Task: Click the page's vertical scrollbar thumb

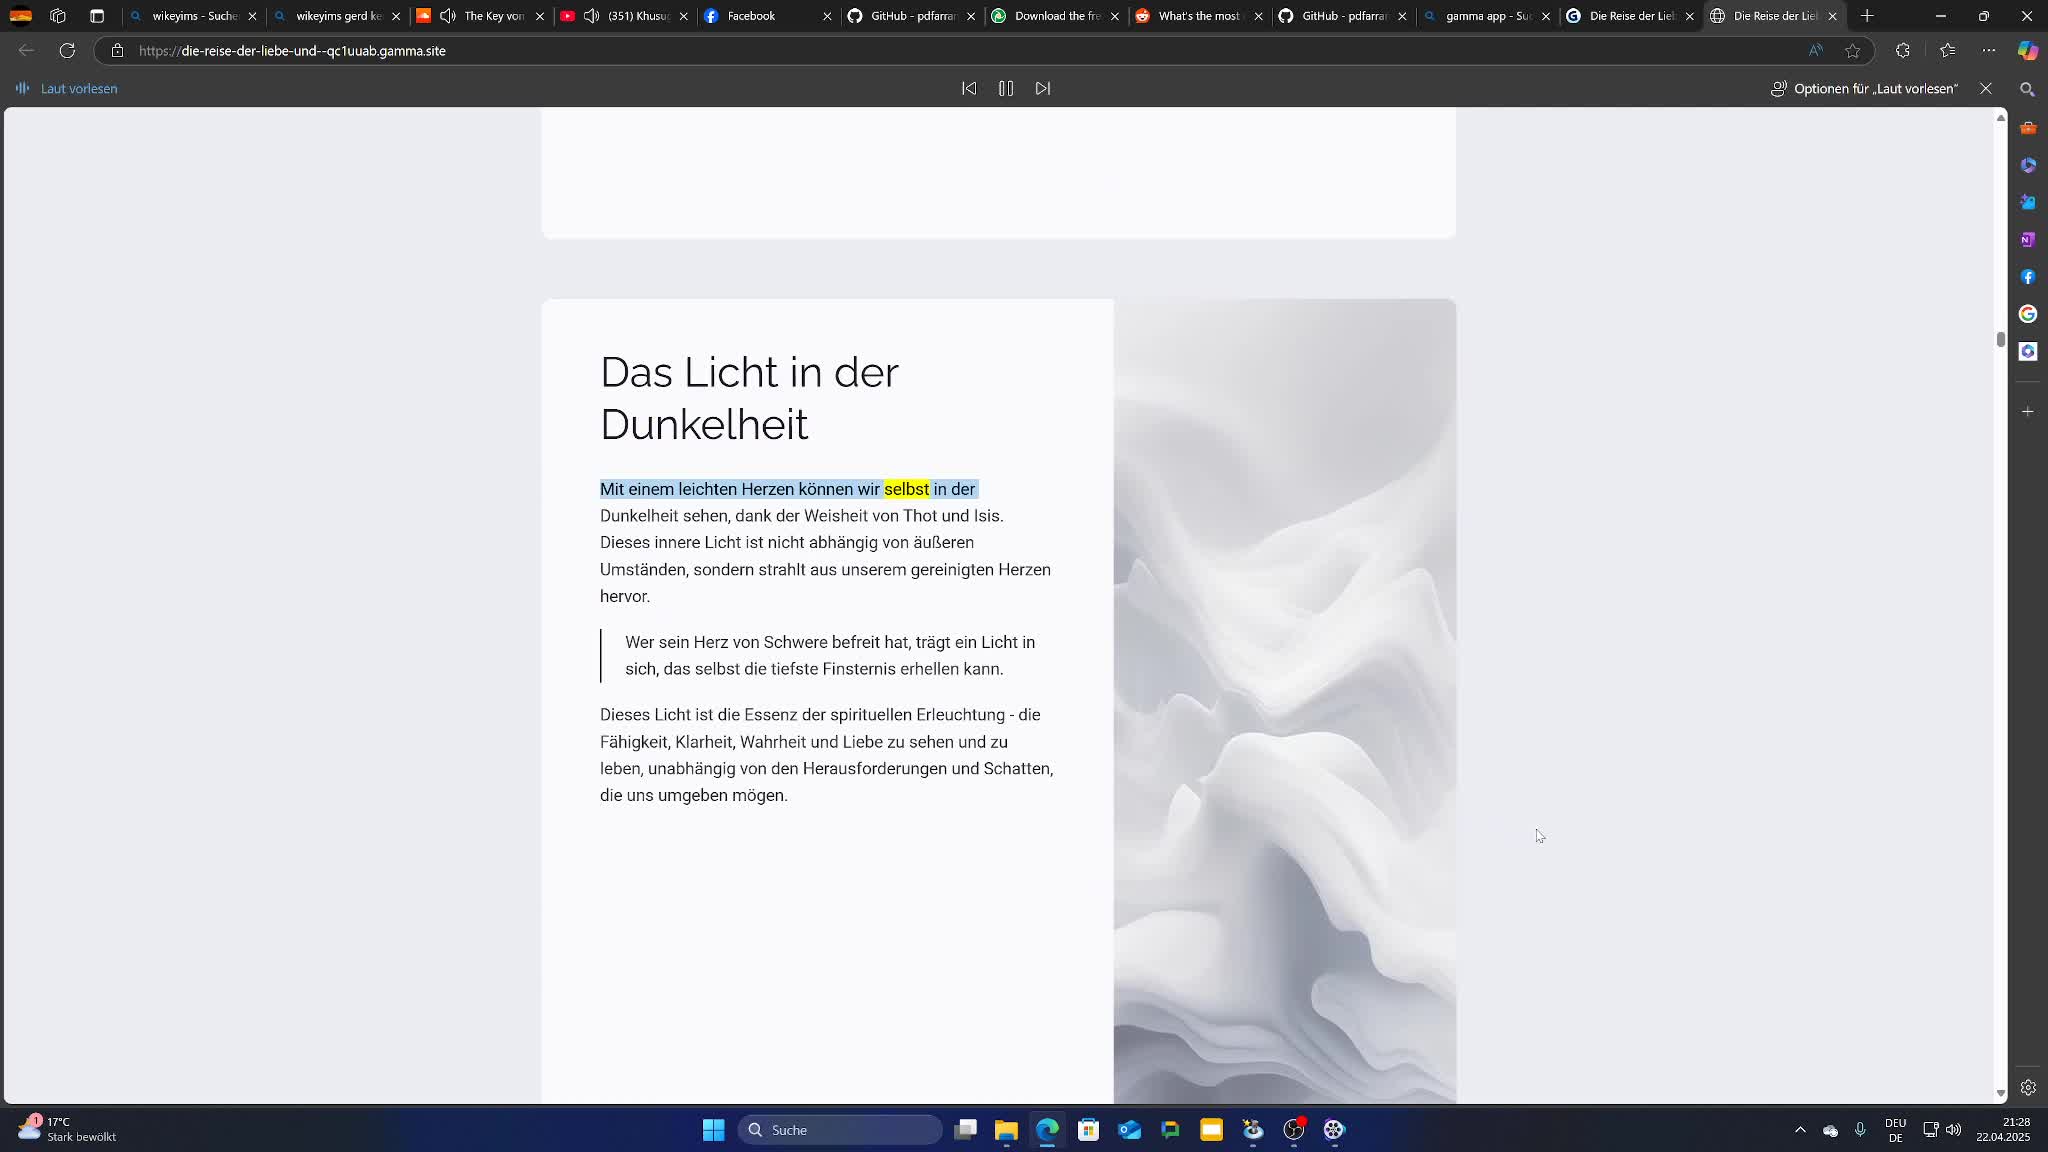Action: click(2000, 340)
